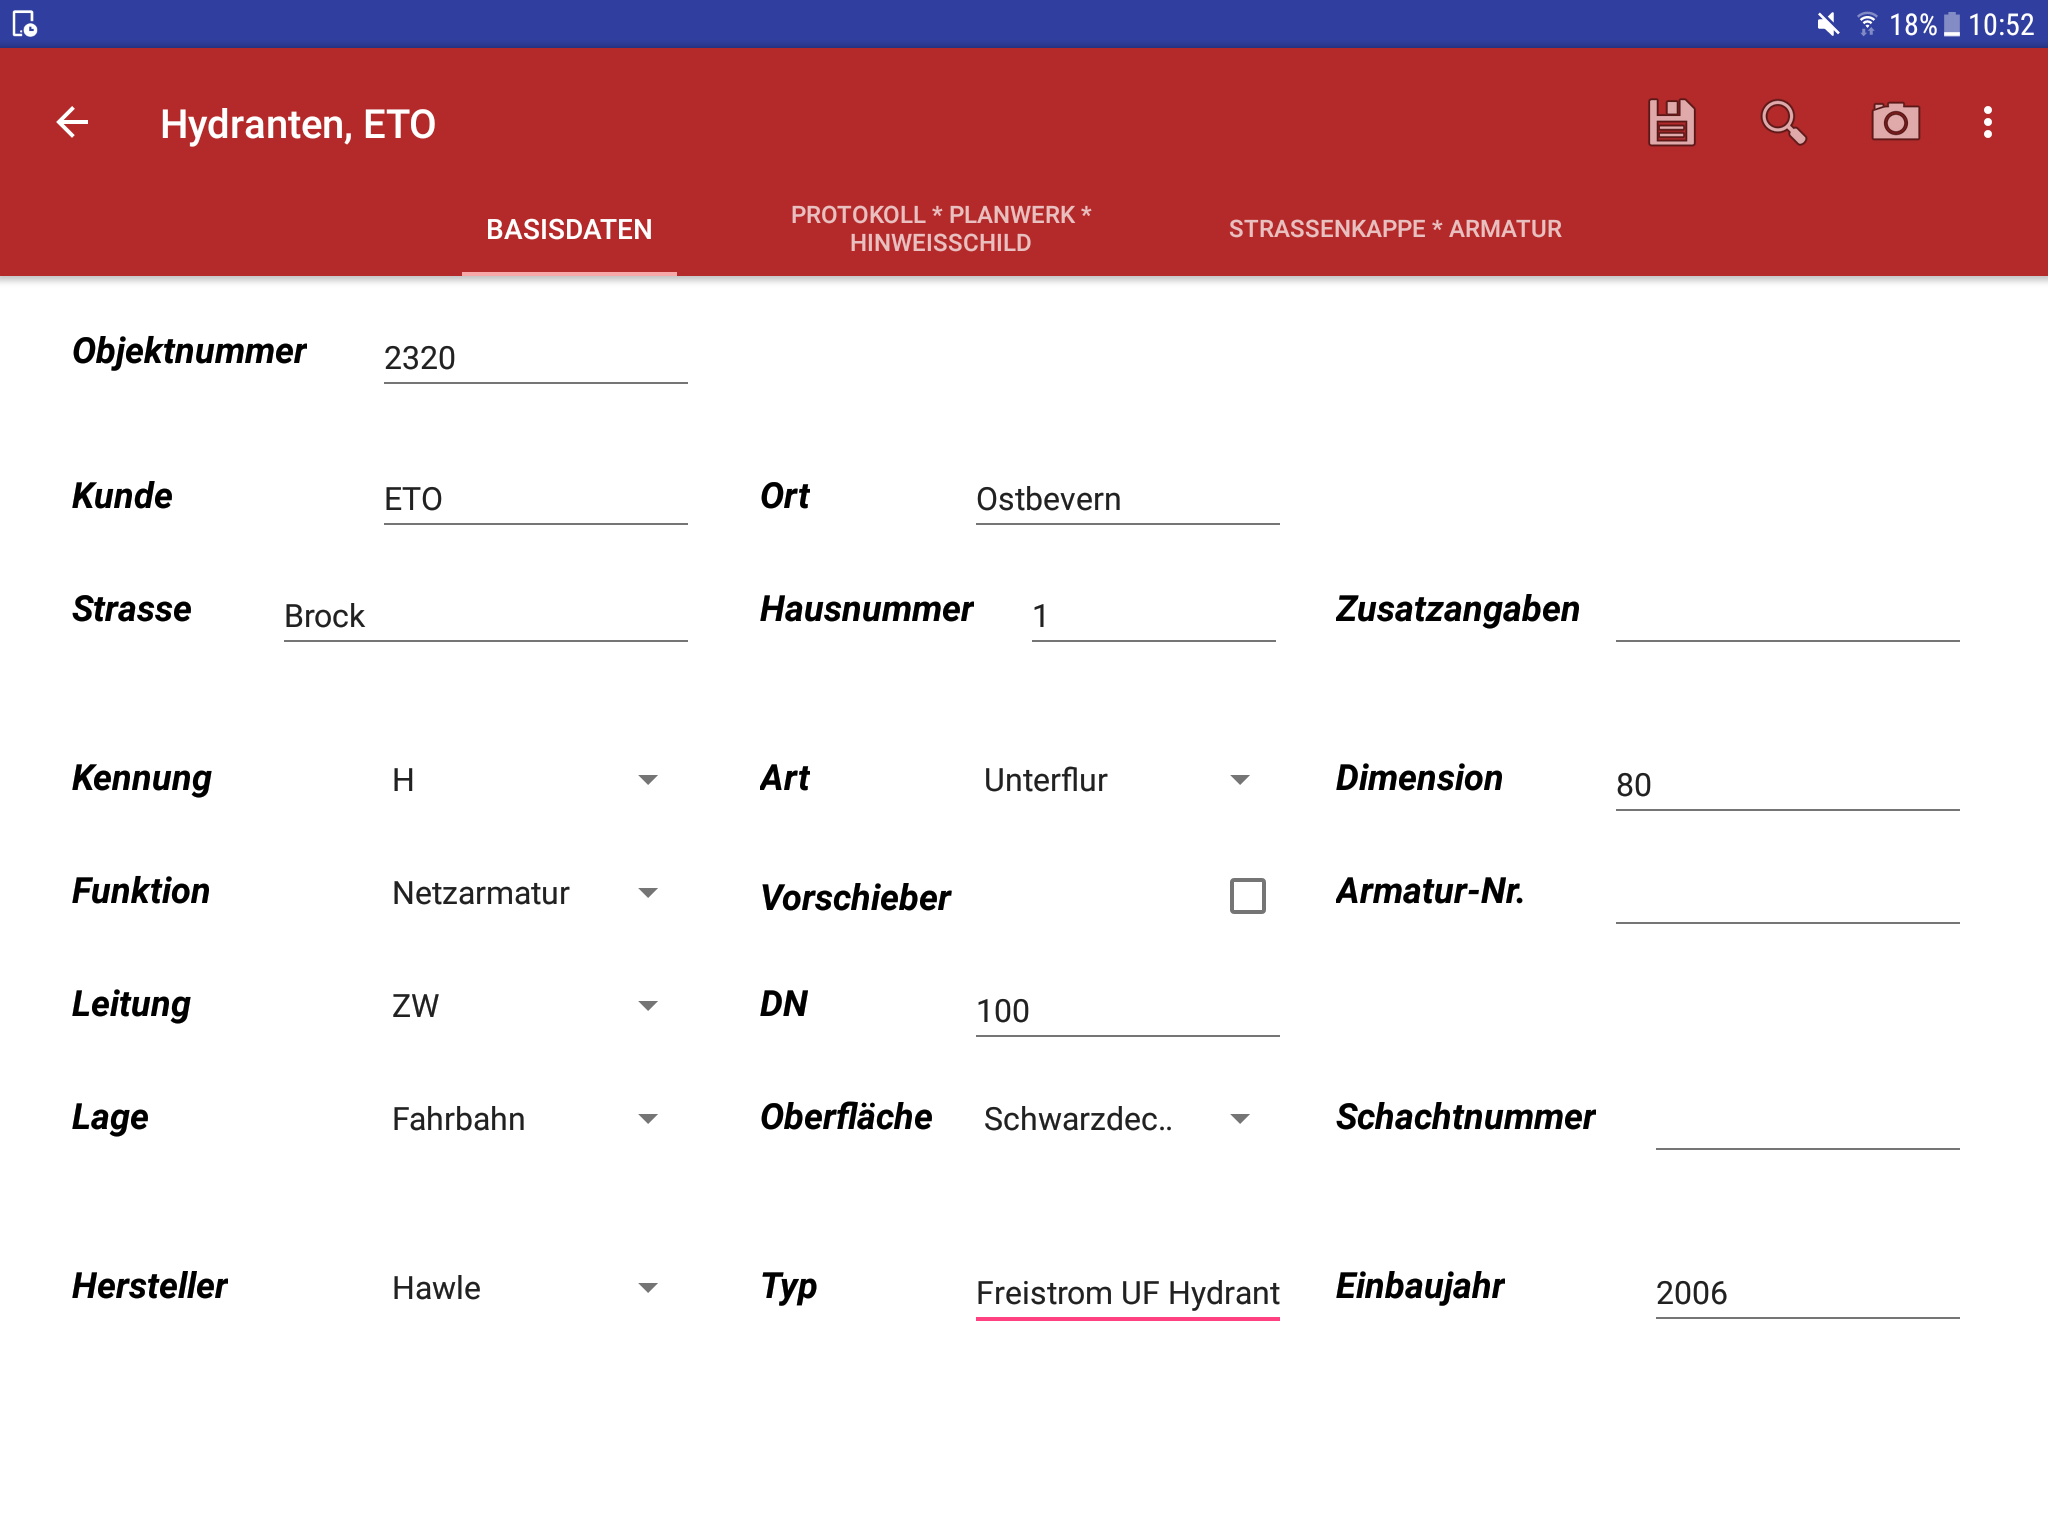Viewport: 2048px width, 1536px height.
Task: Expand the Oberfläche dropdown showing Schwarzdec..
Action: pyautogui.click(x=1117, y=1119)
